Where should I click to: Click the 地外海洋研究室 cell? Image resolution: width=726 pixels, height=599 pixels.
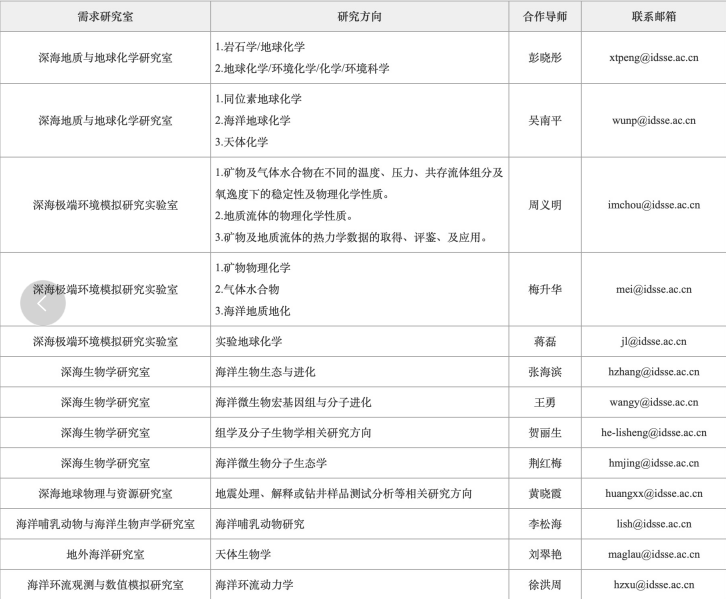click(106, 555)
